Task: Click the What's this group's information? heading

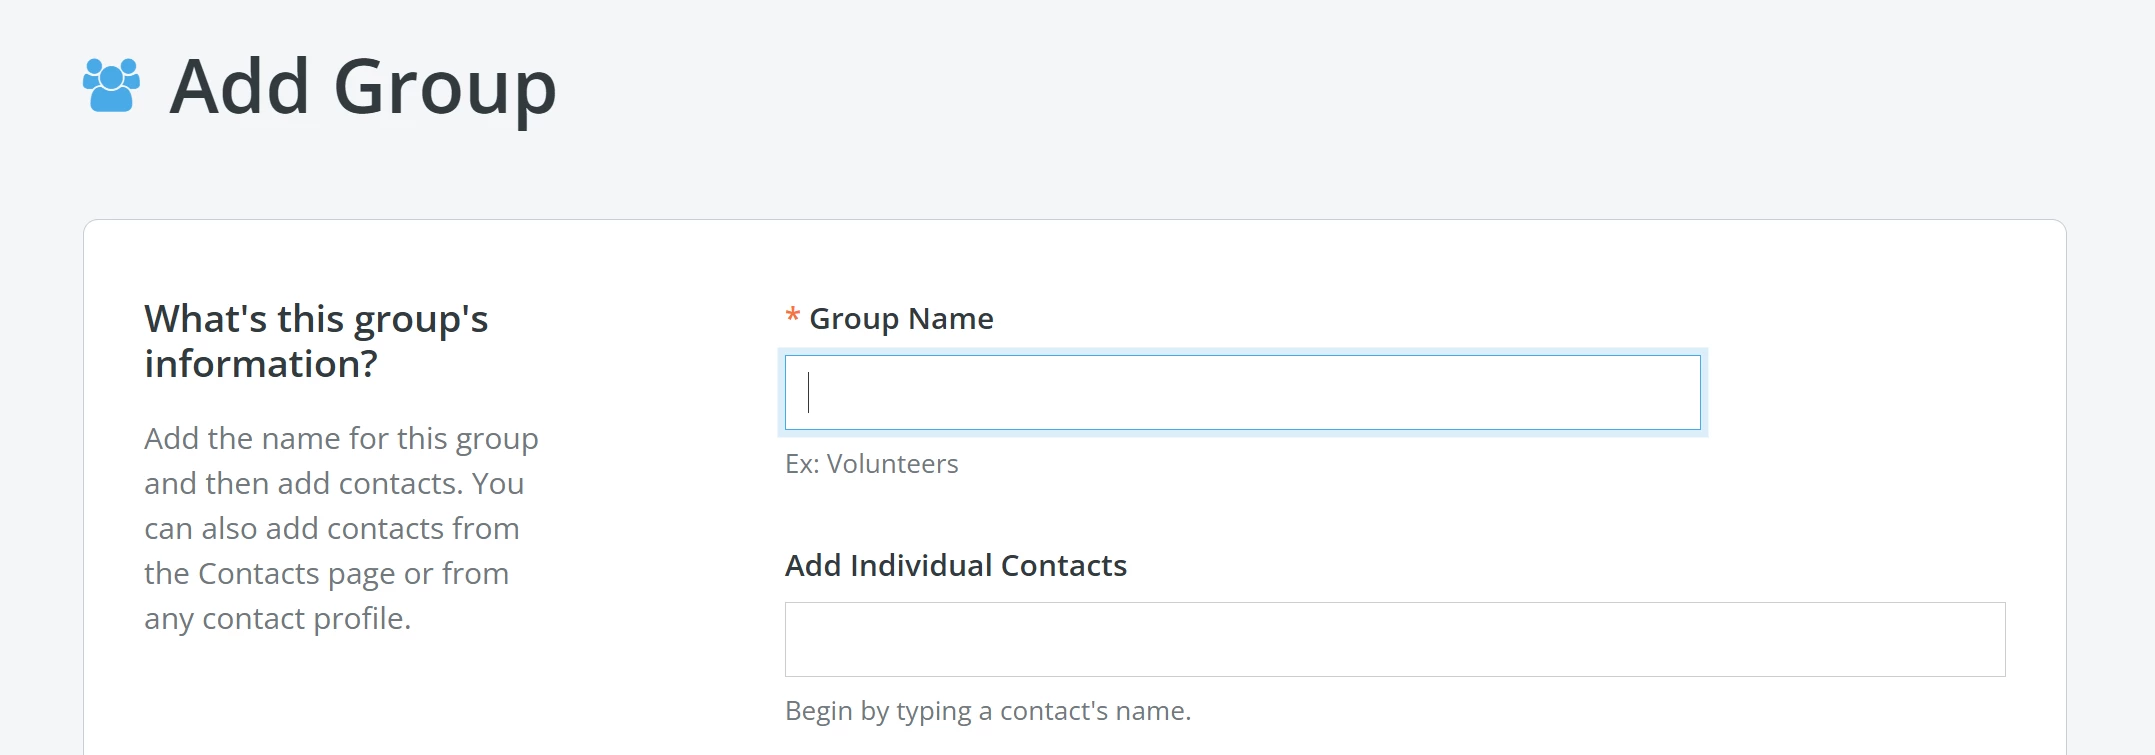Action: [x=317, y=340]
